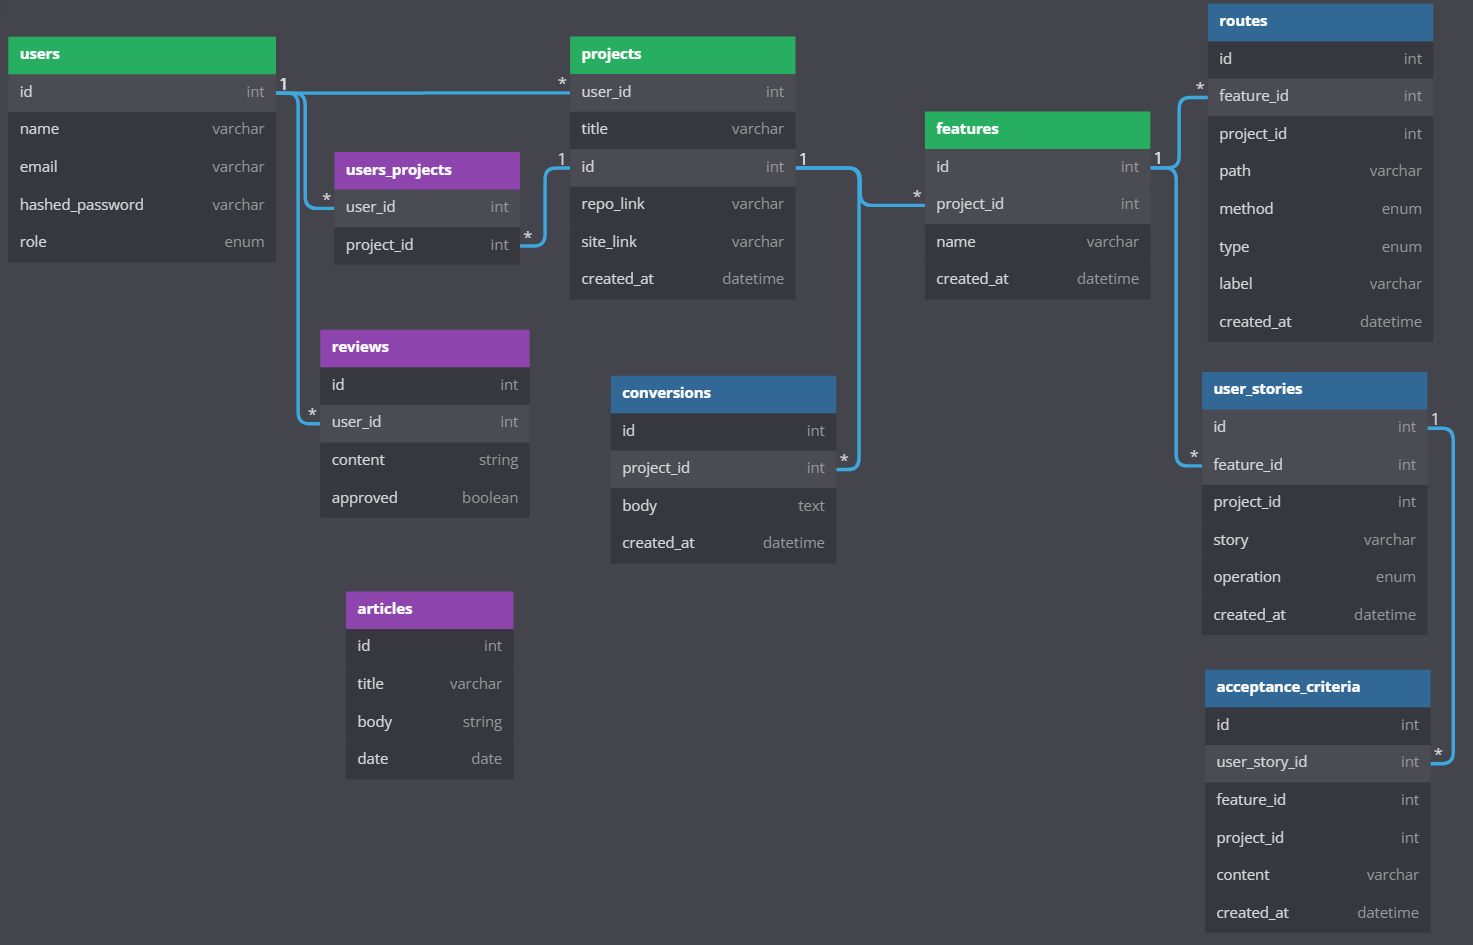
Task: Select the routes table header
Action: [x=1318, y=21]
